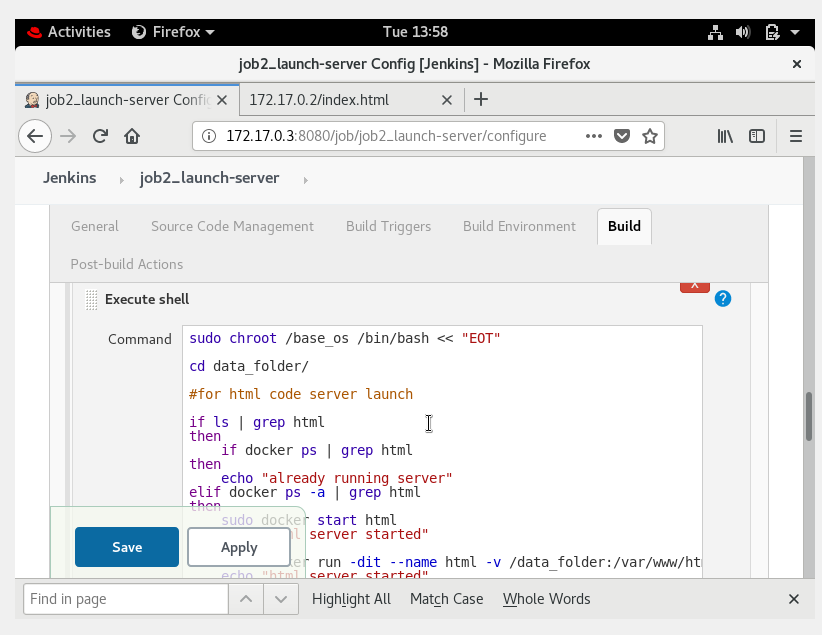Focus the Find in page field

coord(126,599)
